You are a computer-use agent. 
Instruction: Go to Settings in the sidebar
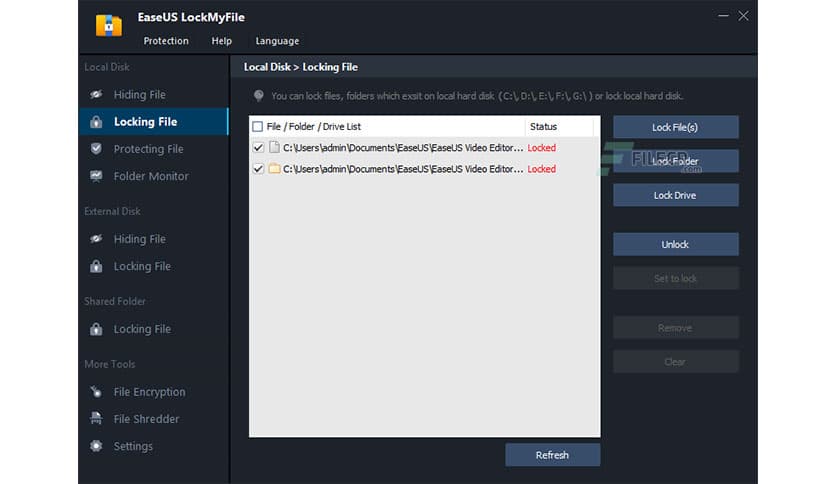point(154,446)
